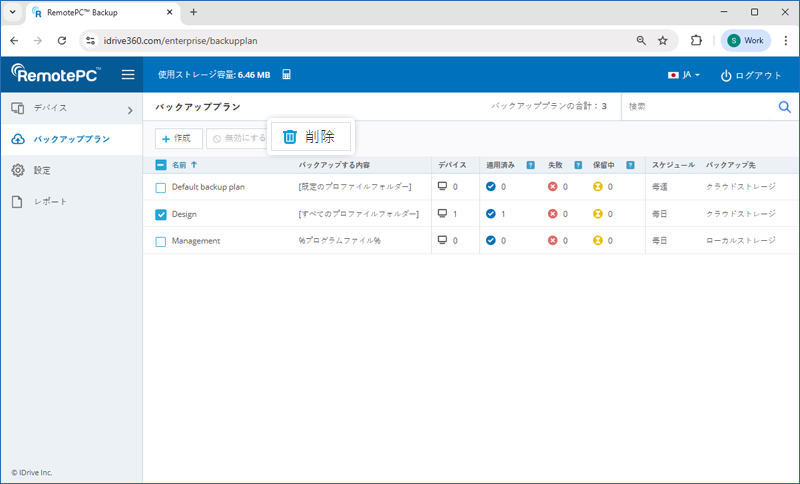Open デバイス in the sidebar
Viewport: 800px width, 484px height.
71,108
